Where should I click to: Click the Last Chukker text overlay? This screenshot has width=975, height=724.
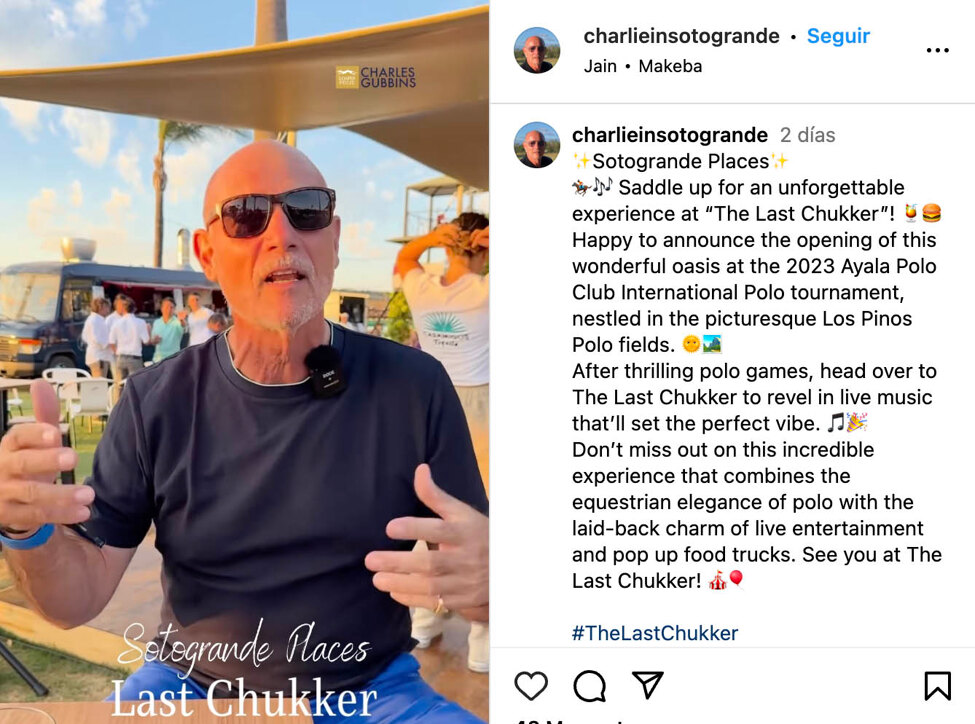(244, 698)
